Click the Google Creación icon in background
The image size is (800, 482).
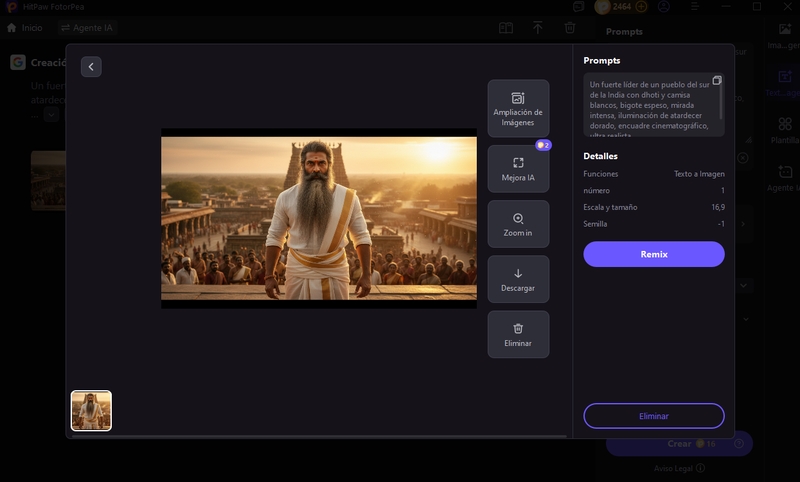pyautogui.click(x=18, y=62)
